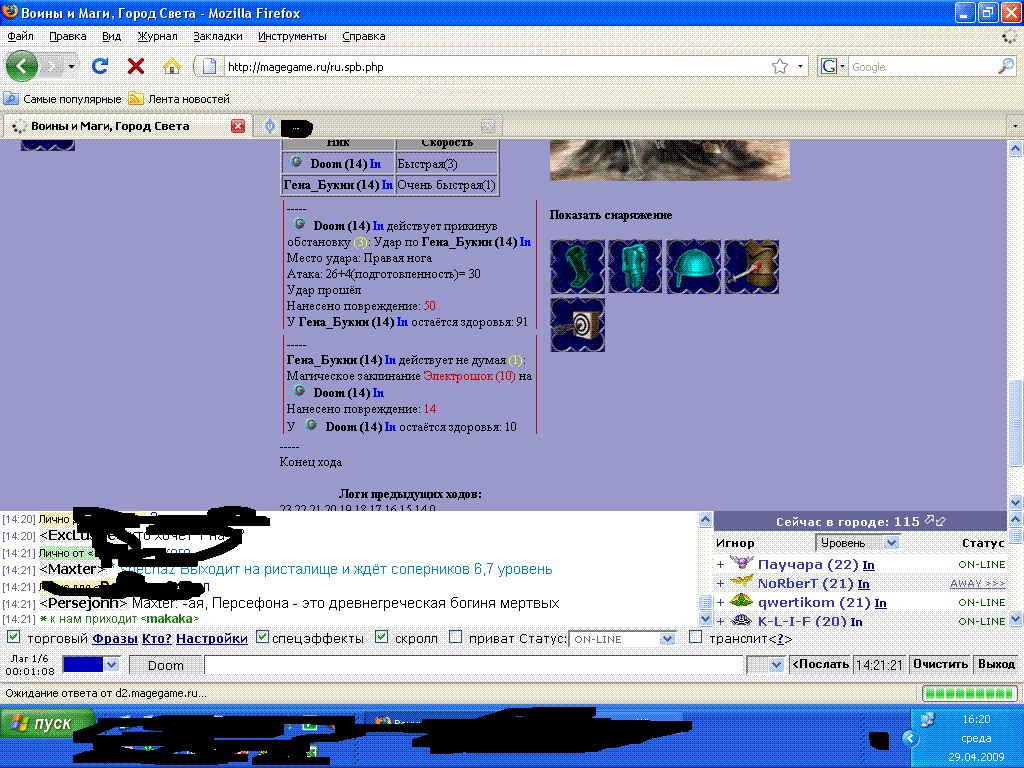Image resolution: width=1024 pixels, height=768 pixels.
Task: Enable the приват checkbox
Action: [456, 637]
